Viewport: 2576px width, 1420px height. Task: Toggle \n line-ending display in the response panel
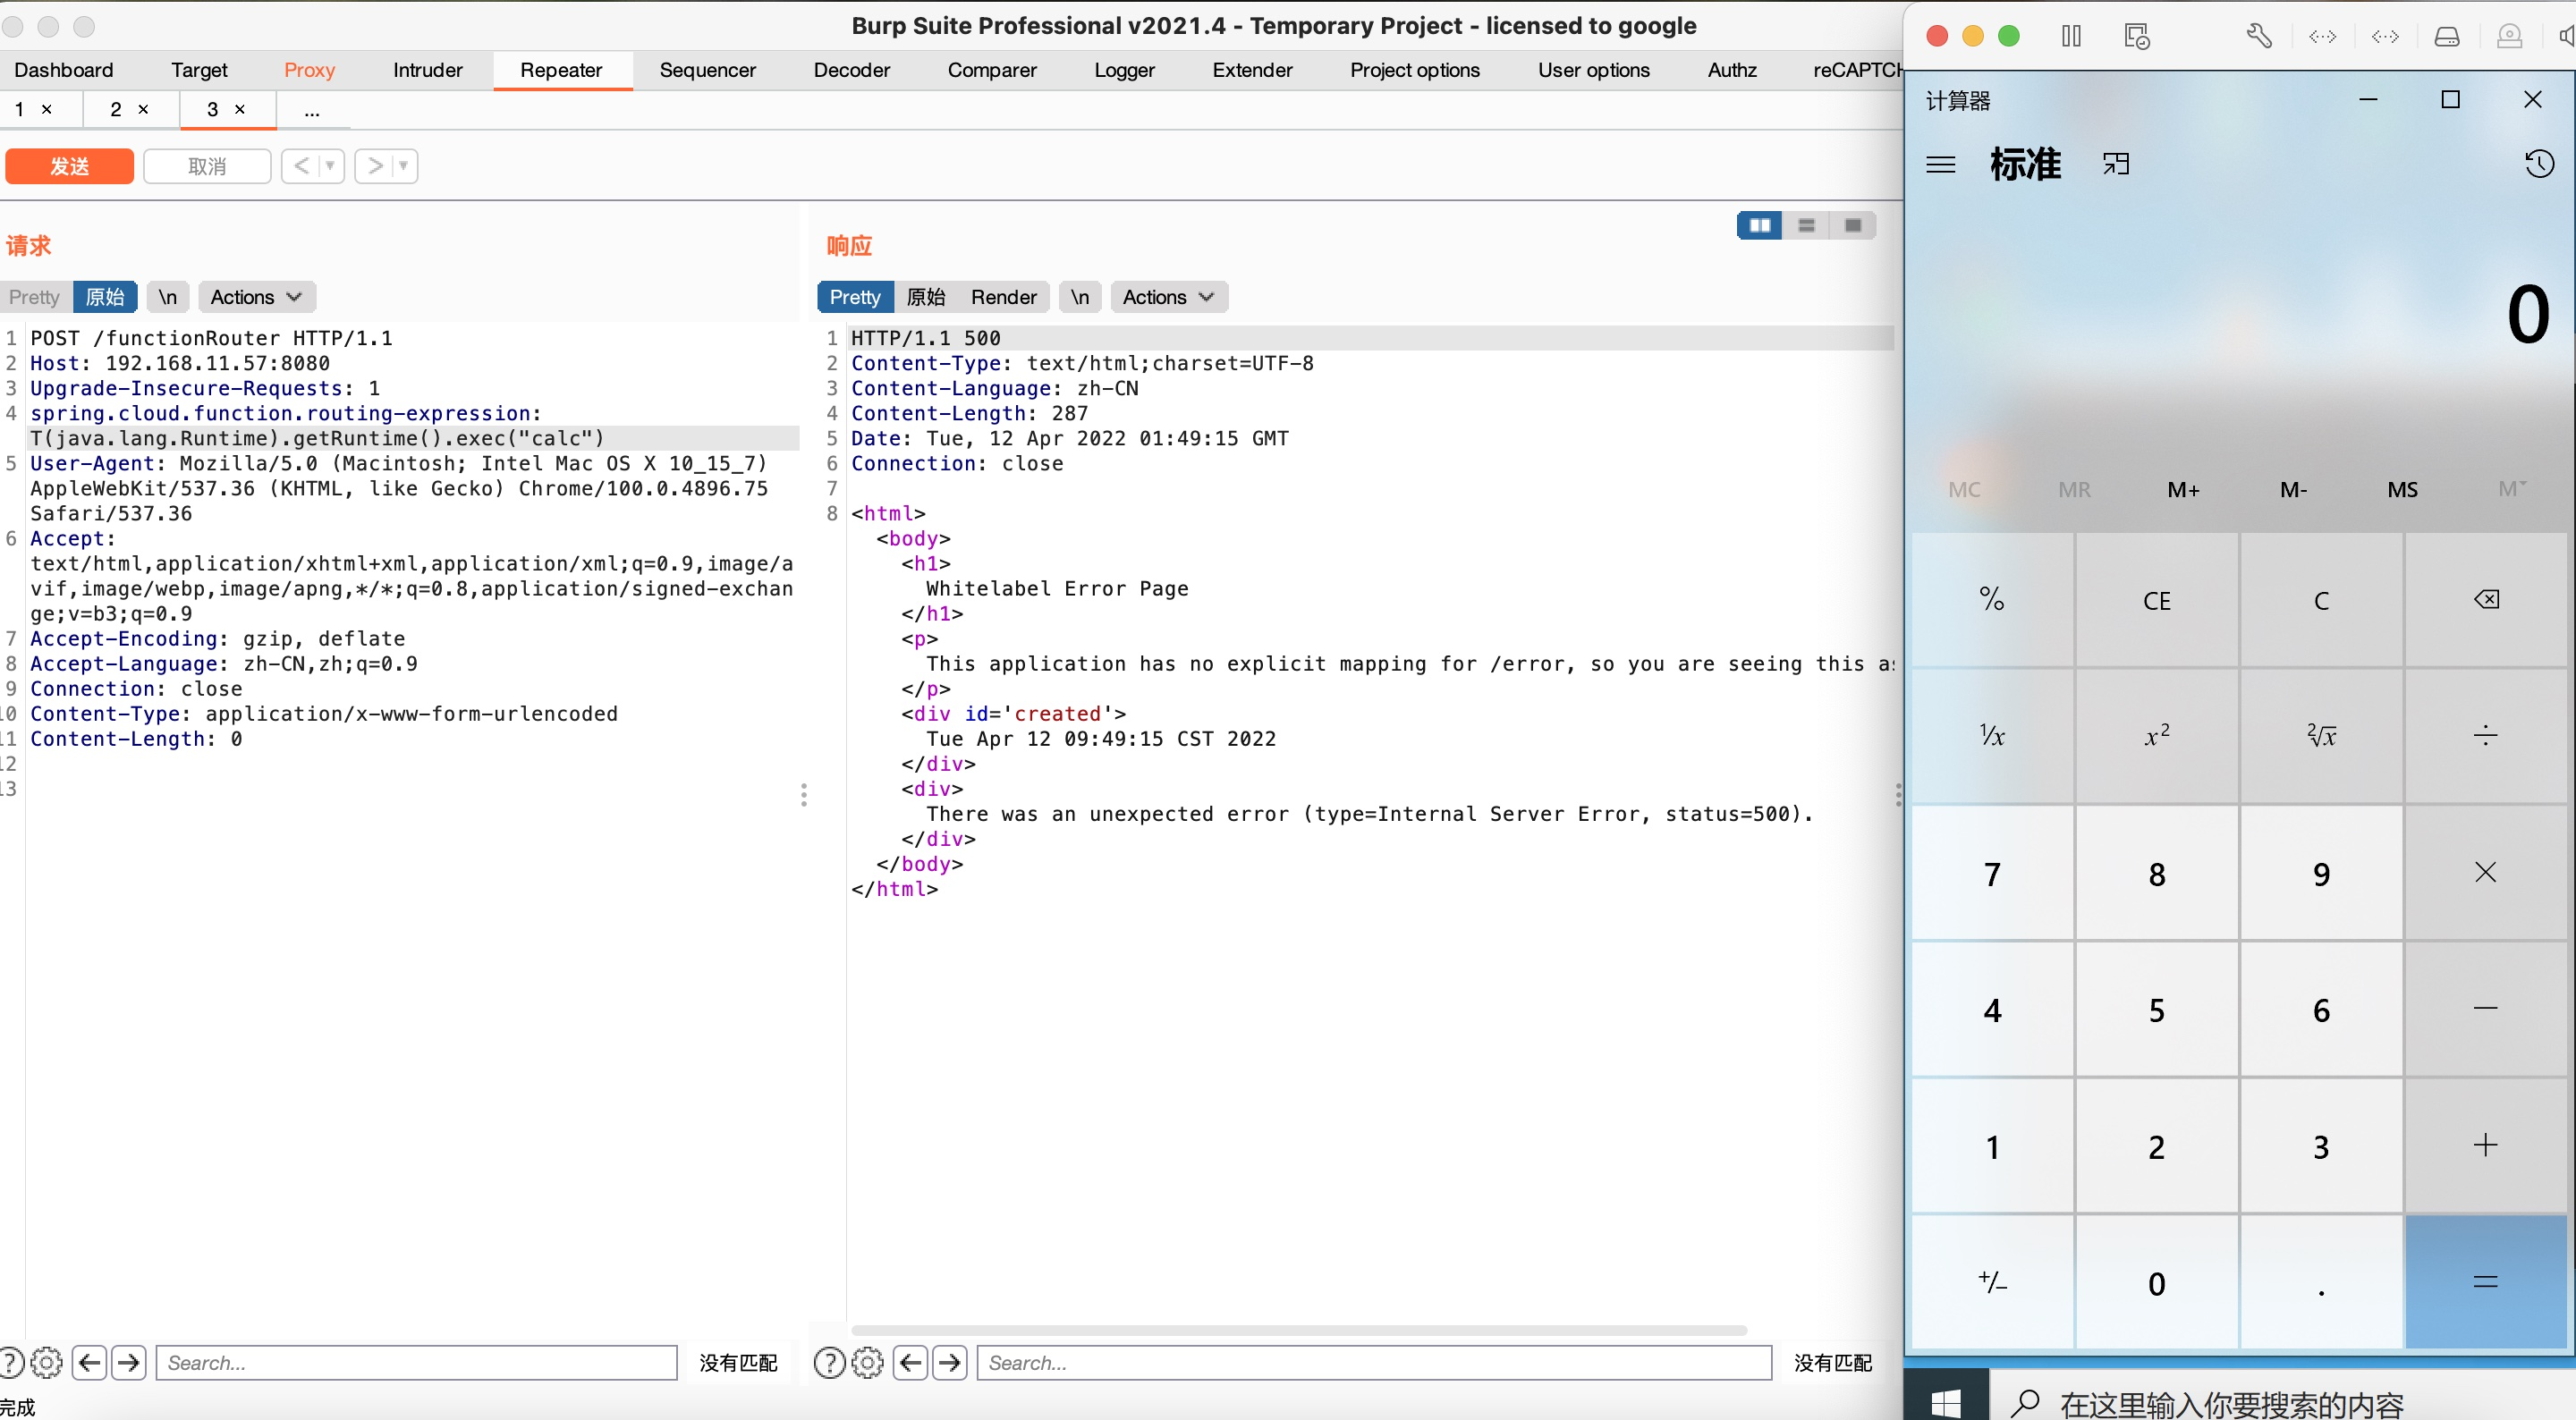tap(1079, 297)
